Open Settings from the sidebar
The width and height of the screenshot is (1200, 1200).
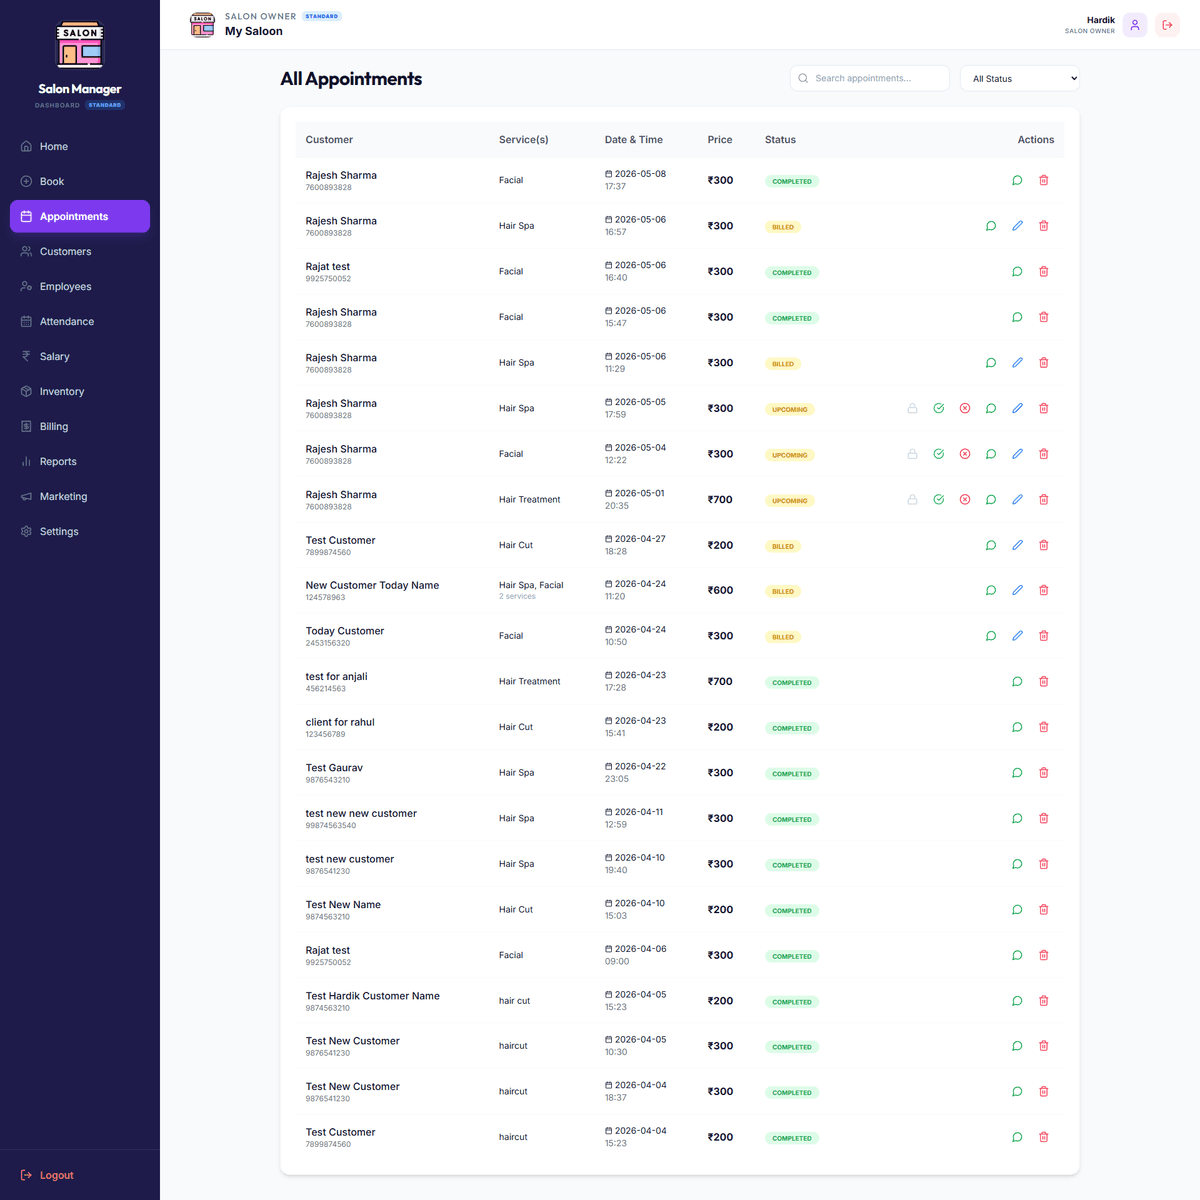tap(80, 531)
